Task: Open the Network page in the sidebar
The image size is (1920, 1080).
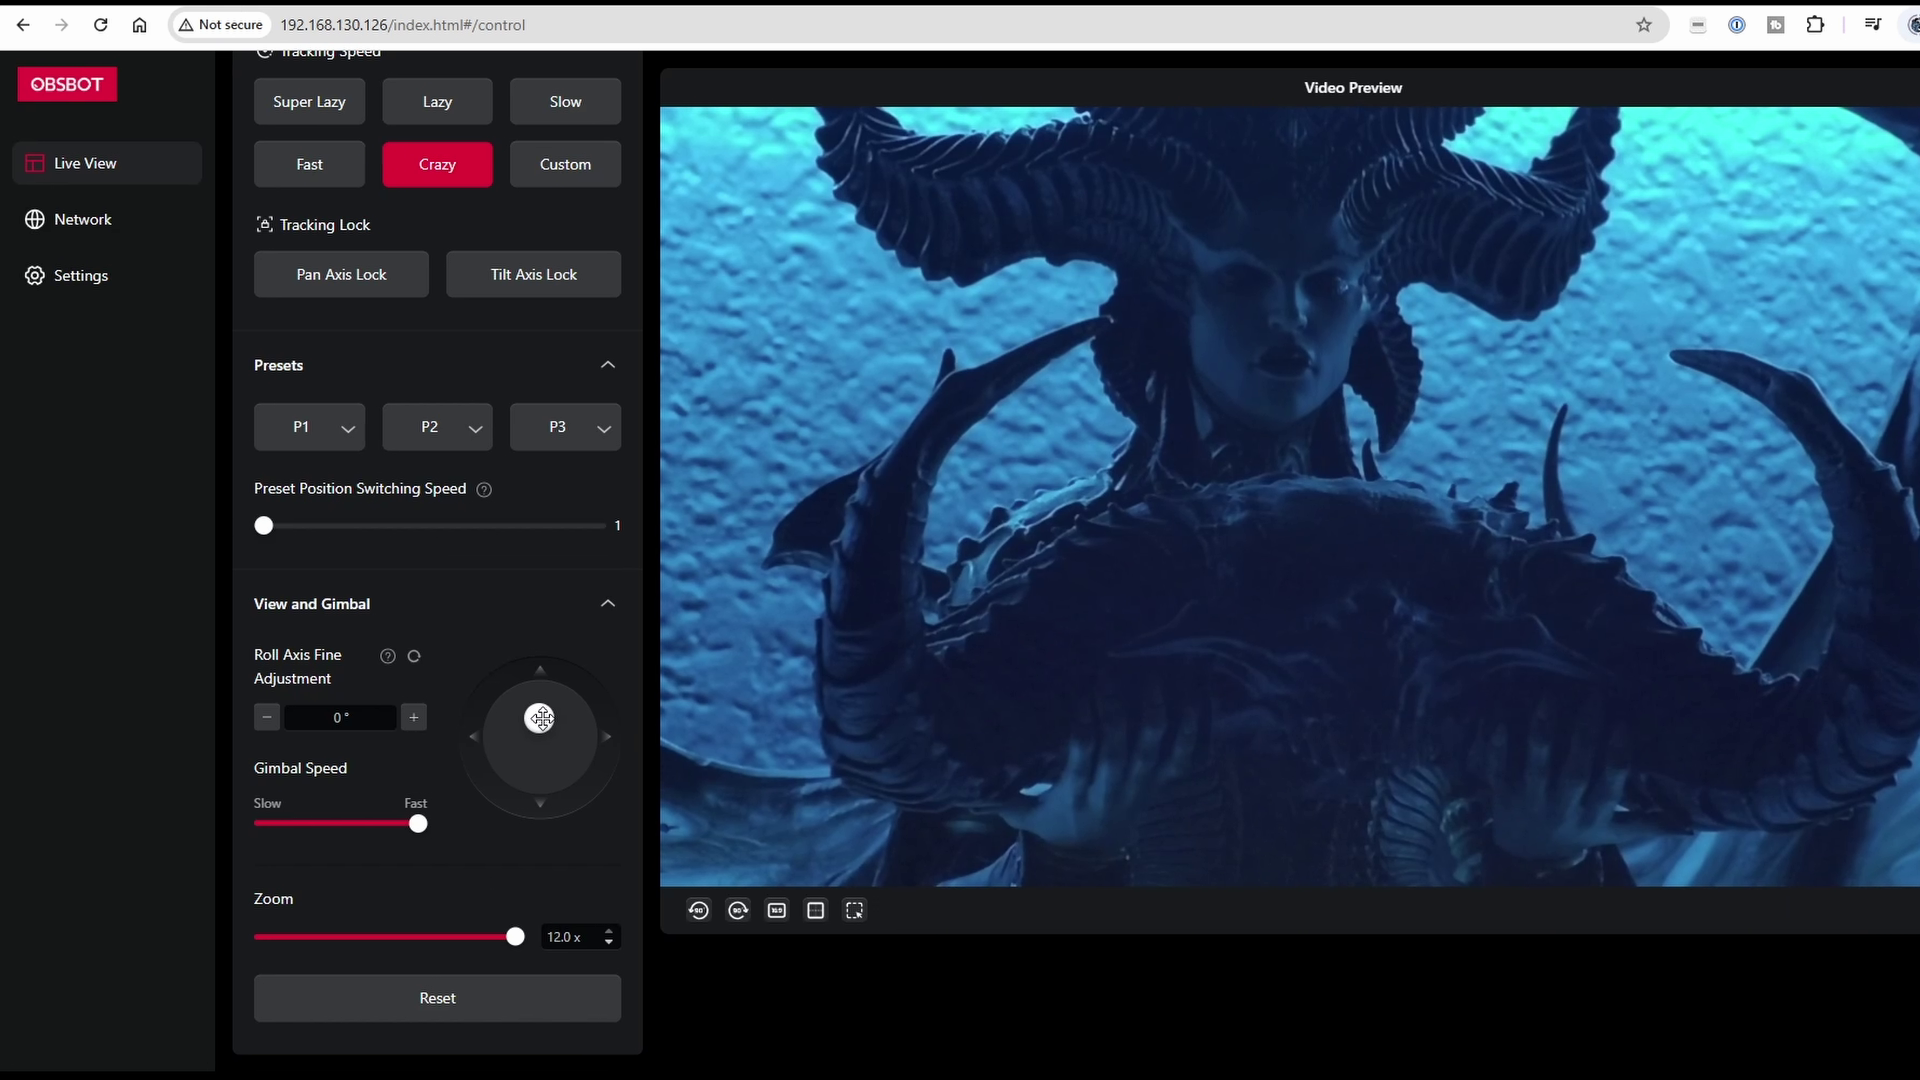Action: 83,219
